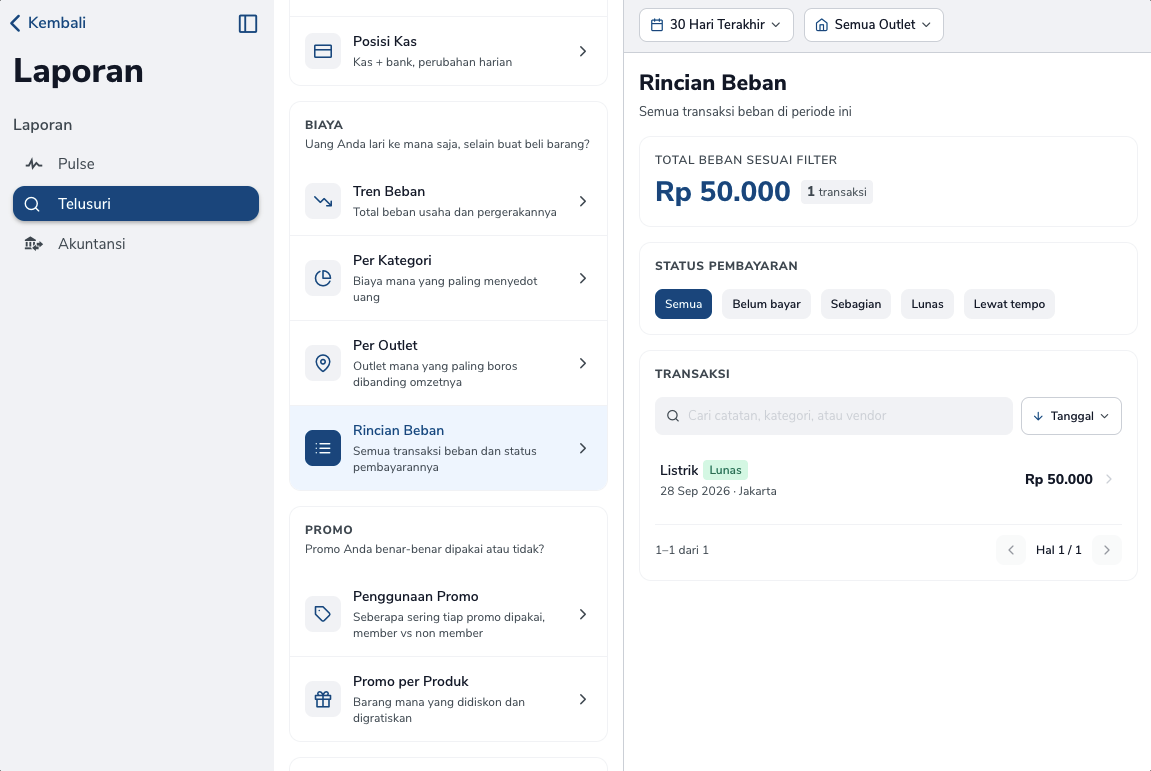Click the calendar icon in date filter
The width and height of the screenshot is (1151, 771).
click(x=657, y=25)
